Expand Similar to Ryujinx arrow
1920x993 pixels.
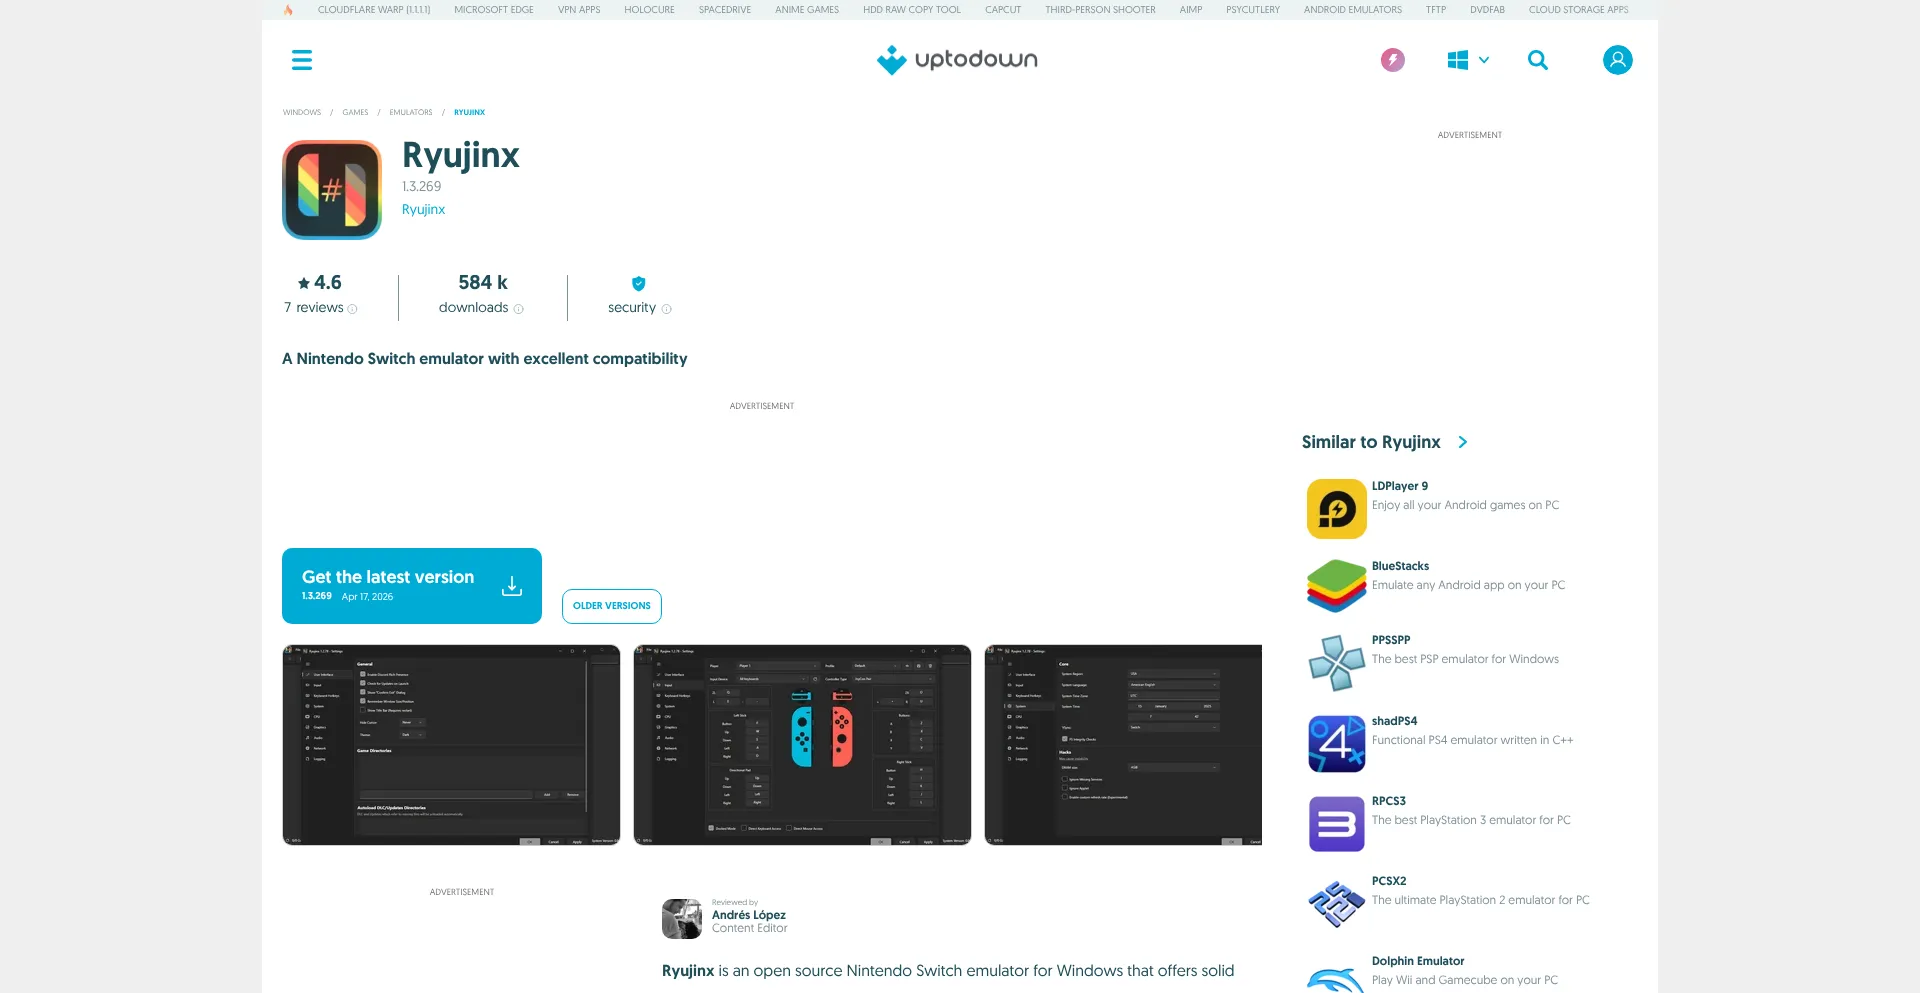(1463, 442)
